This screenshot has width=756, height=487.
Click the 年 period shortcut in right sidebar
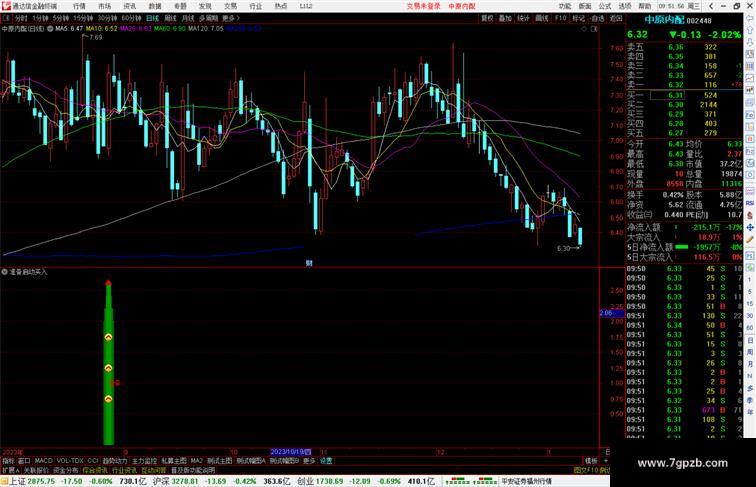click(750, 412)
